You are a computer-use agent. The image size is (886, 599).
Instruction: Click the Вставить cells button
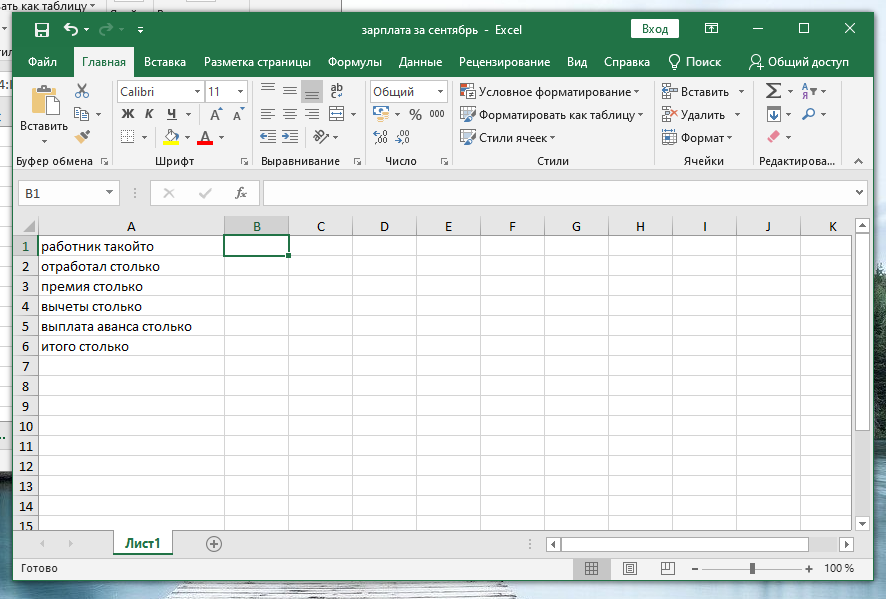coord(696,92)
